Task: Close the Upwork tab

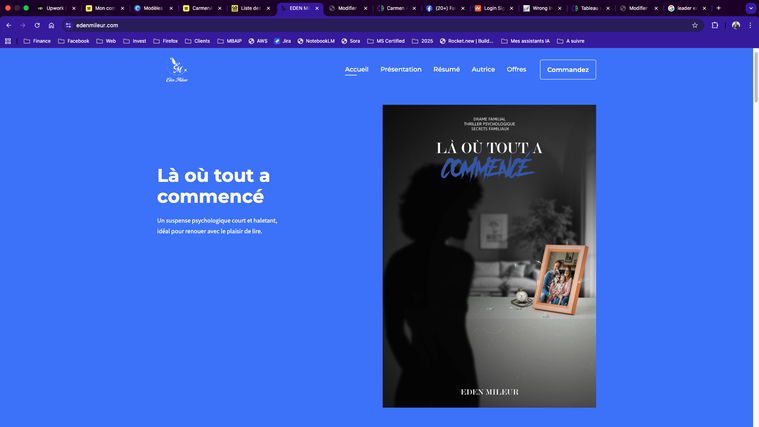Action: tap(74, 8)
